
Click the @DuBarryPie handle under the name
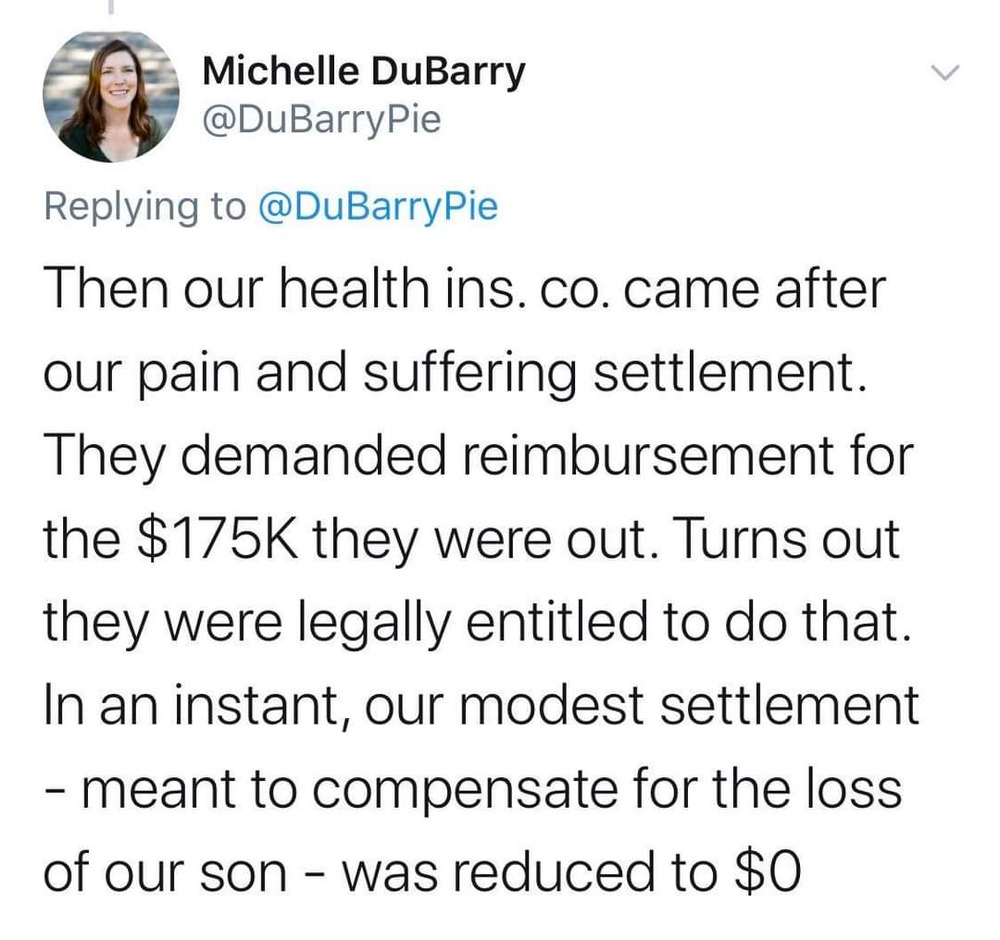322,123
